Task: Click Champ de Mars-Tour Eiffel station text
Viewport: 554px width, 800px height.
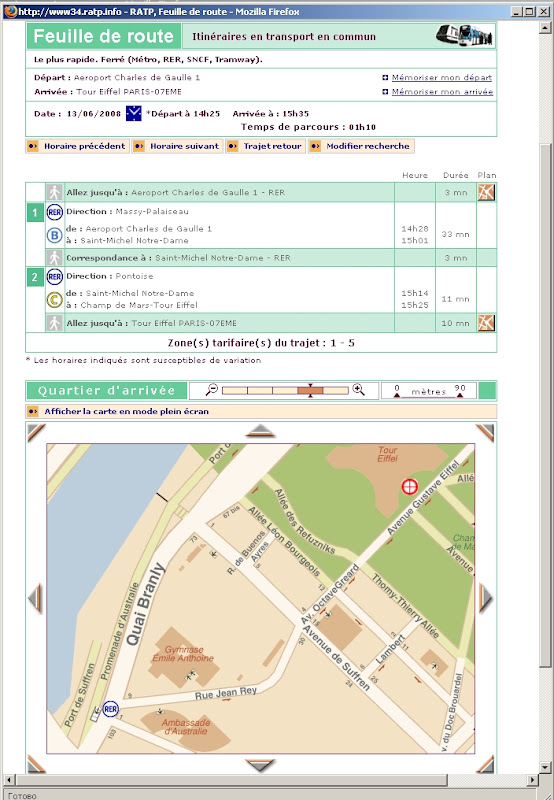Action: coord(139,305)
